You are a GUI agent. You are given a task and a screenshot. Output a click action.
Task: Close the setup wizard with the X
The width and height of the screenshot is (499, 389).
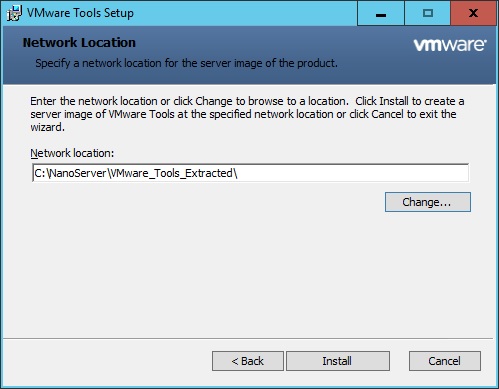click(x=473, y=13)
